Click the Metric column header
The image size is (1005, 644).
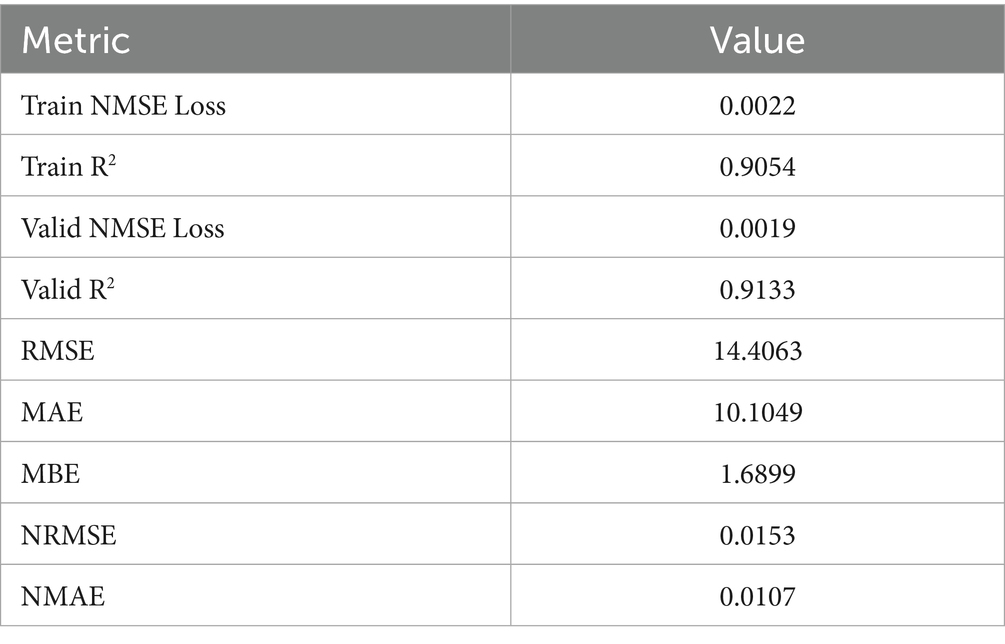click(x=76, y=40)
